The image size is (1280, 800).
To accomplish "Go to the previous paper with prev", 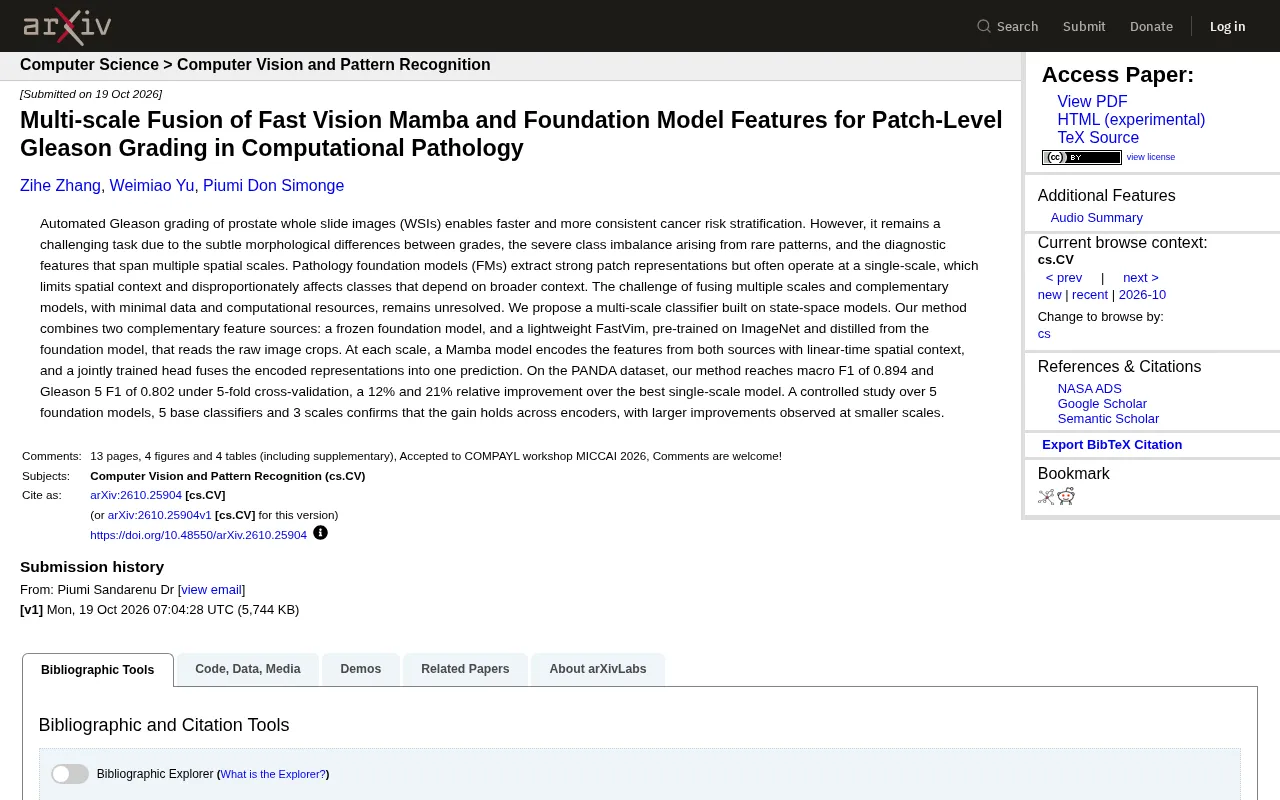I will click(x=1064, y=278).
